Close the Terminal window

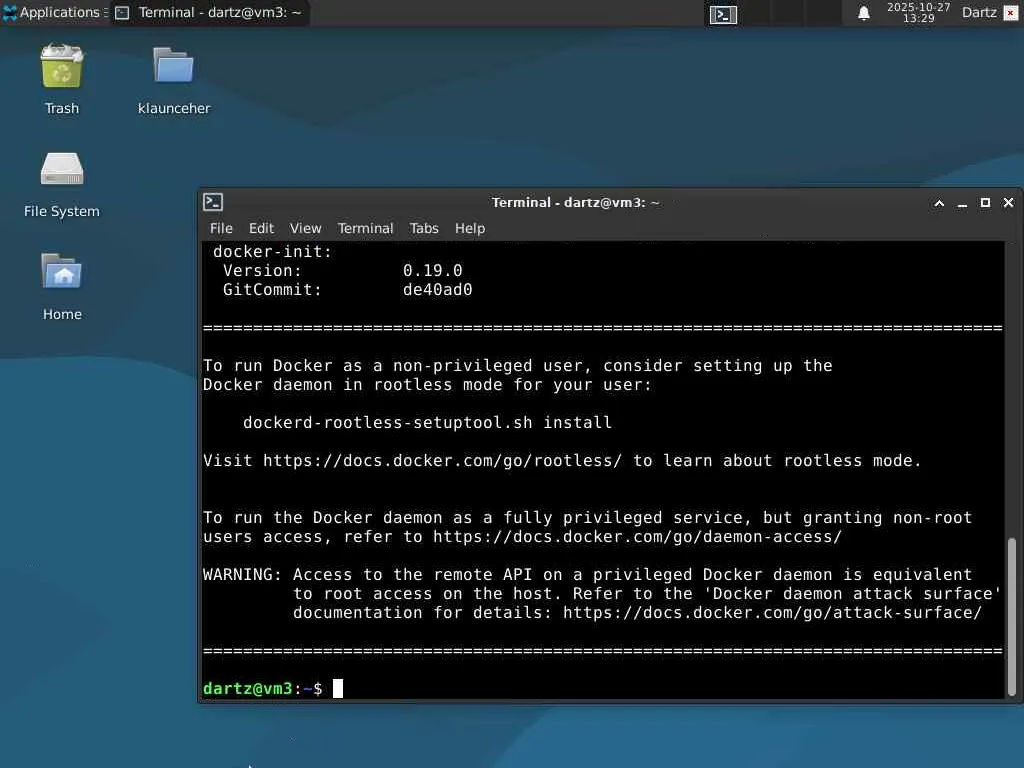pyautogui.click(x=1008, y=203)
